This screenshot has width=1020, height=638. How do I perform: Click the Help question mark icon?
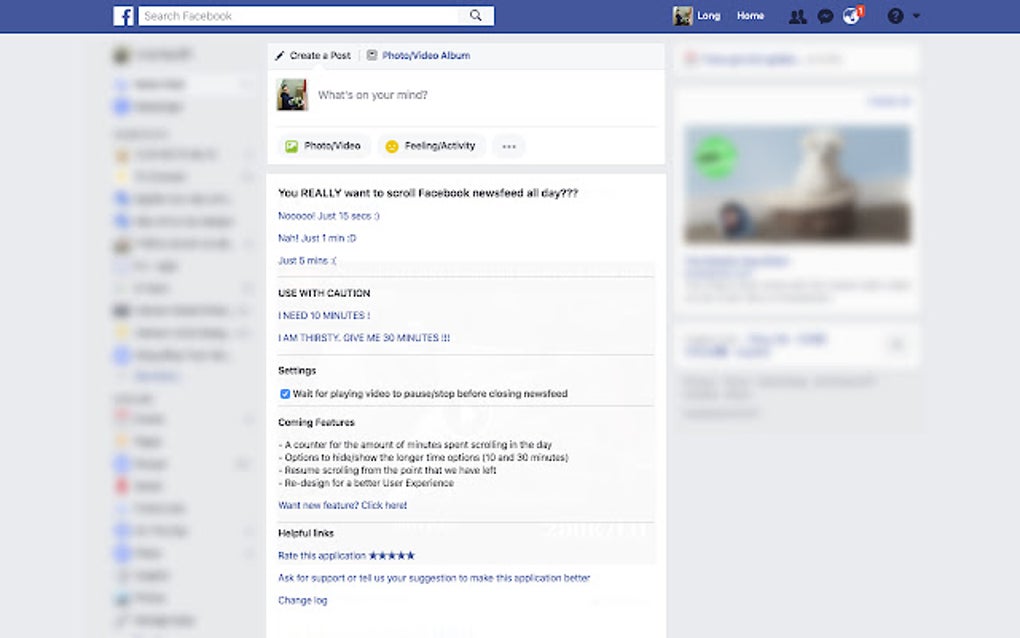(x=893, y=15)
